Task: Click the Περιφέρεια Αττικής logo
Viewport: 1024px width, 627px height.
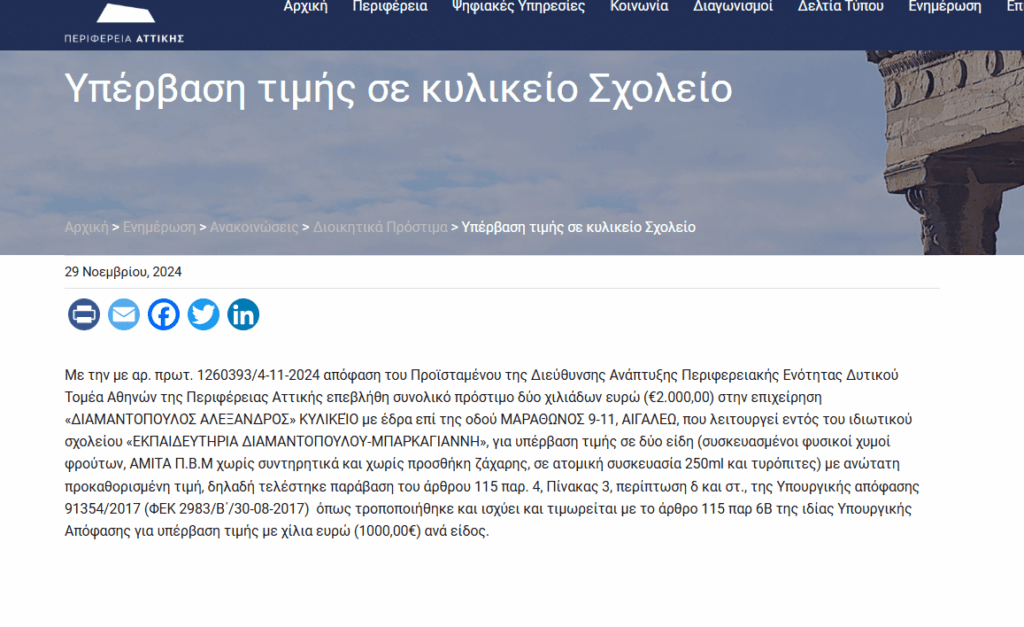Action: point(124,23)
